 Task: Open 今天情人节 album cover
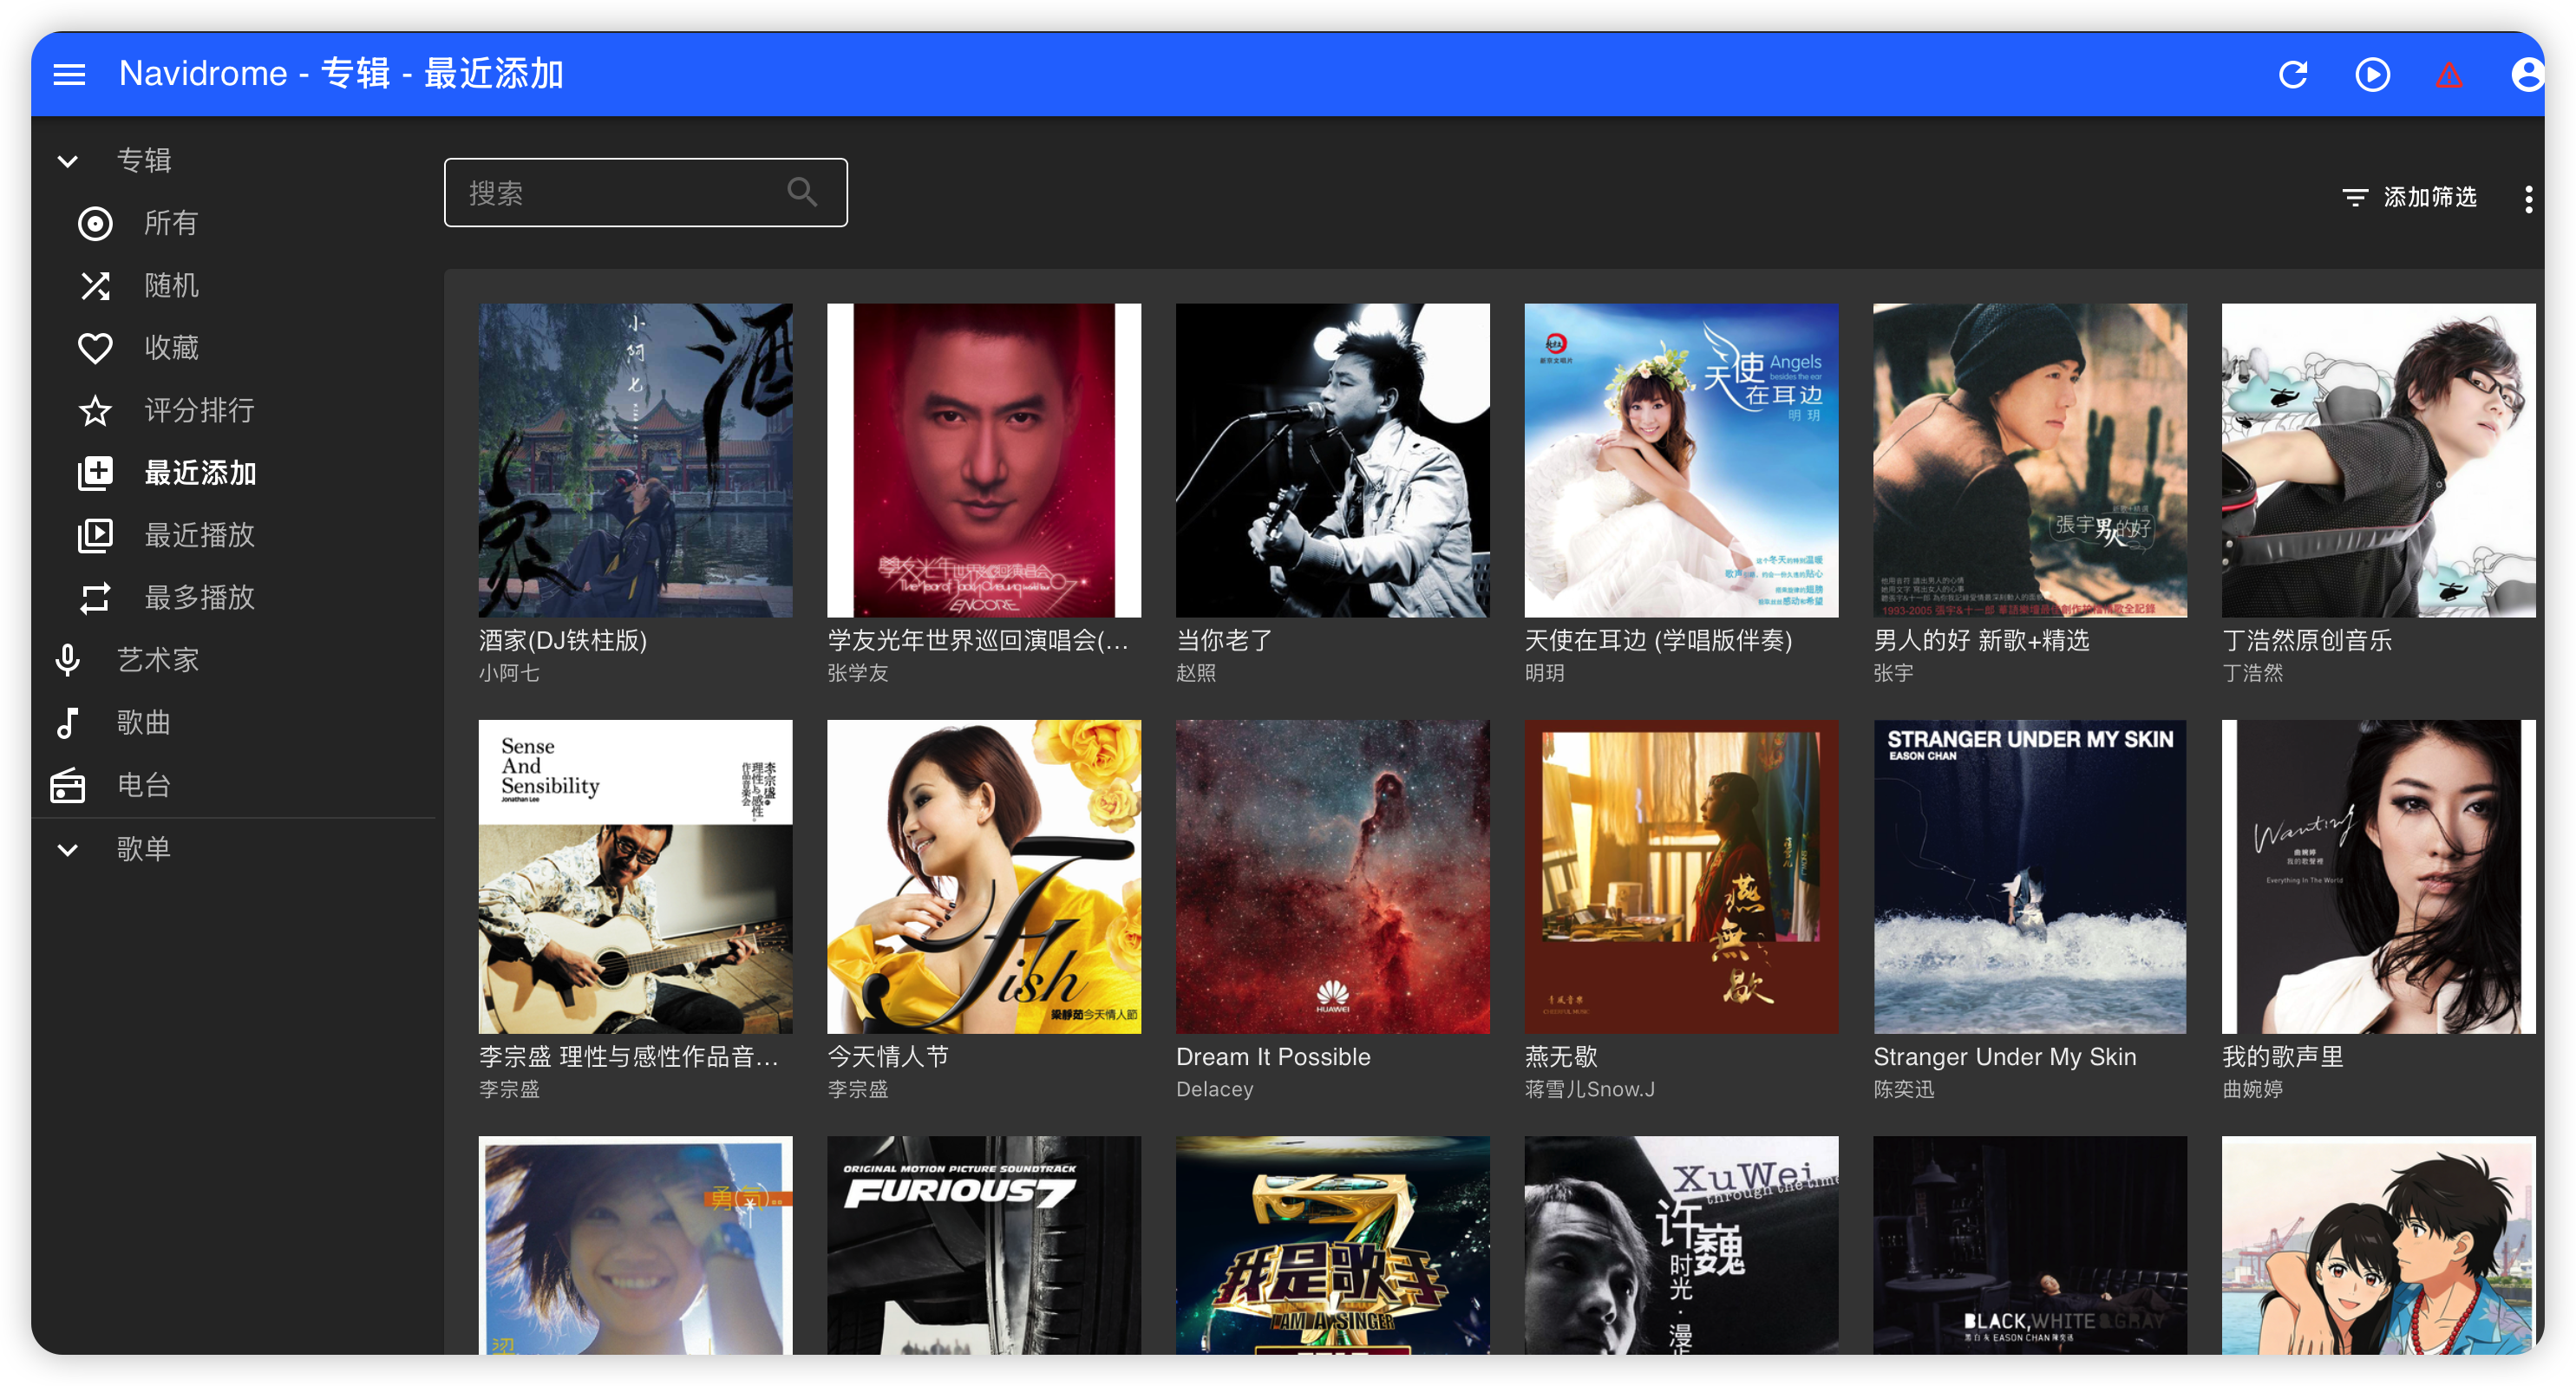pos(984,876)
